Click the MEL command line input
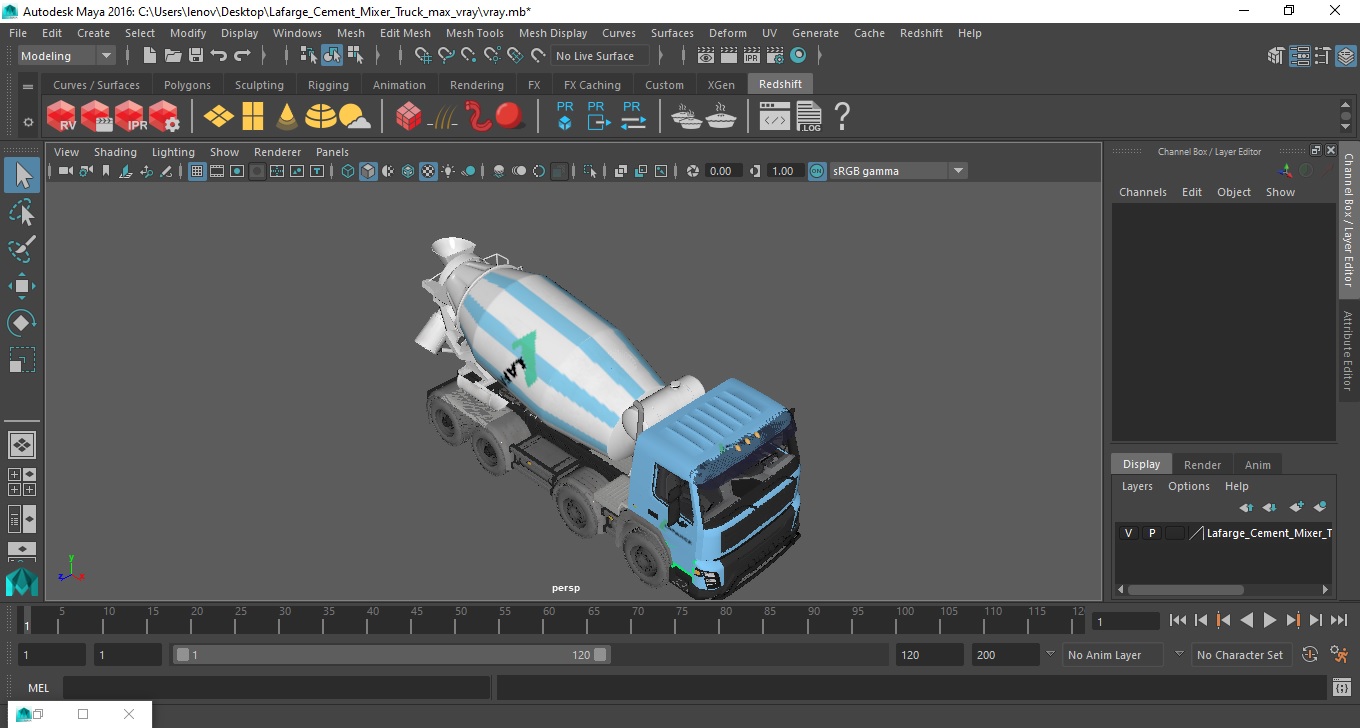1360x728 pixels. click(x=276, y=688)
